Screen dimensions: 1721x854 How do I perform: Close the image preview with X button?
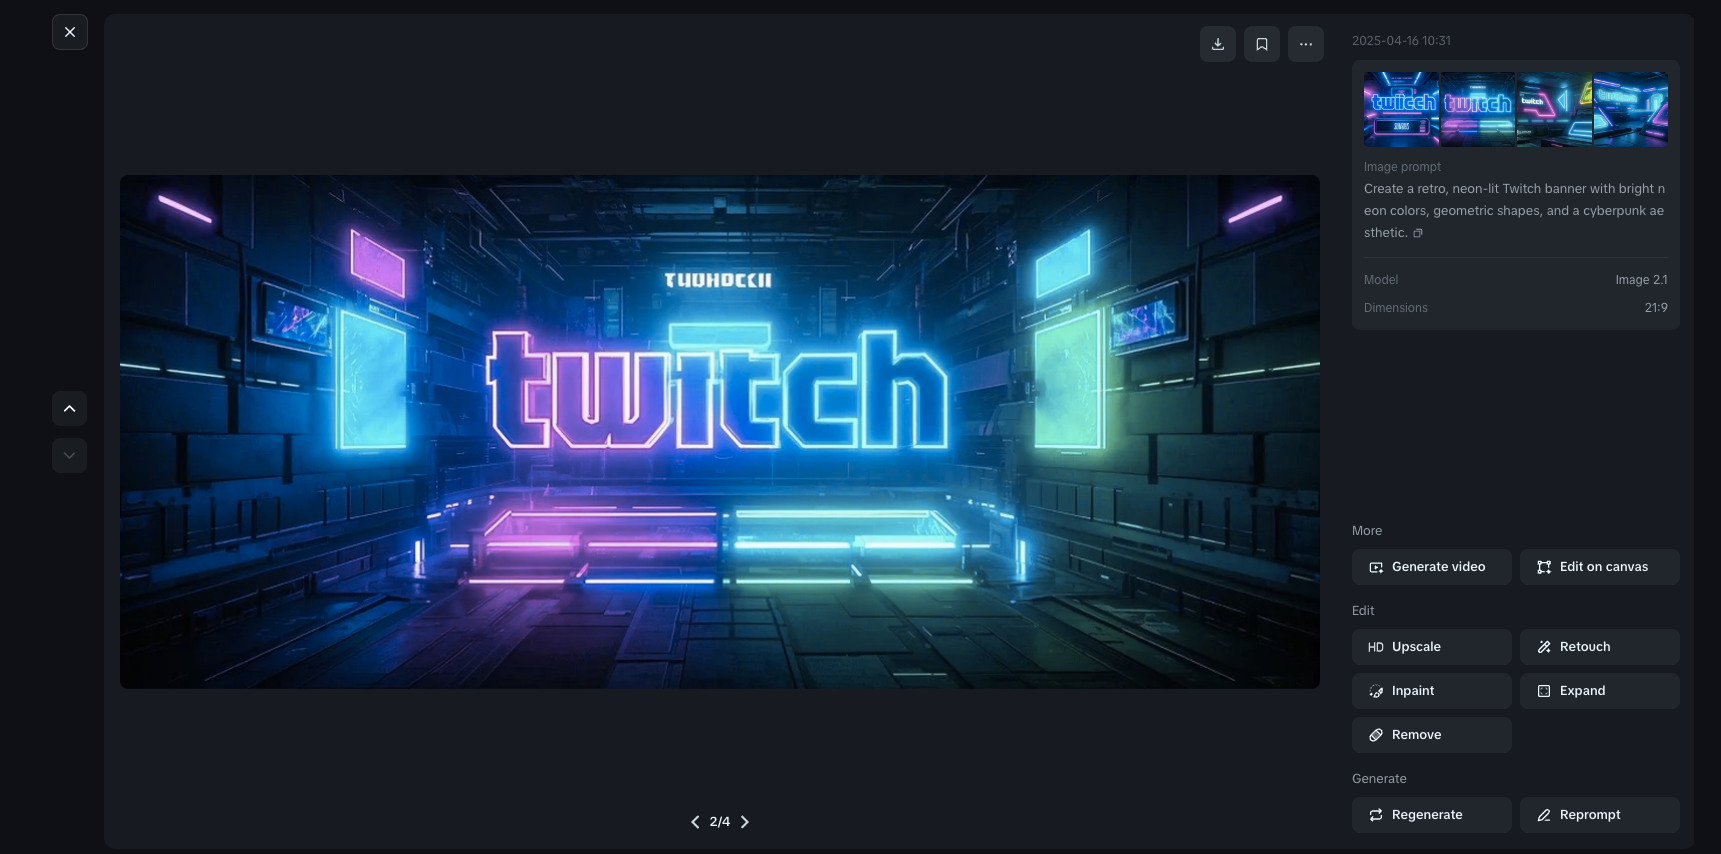click(70, 32)
